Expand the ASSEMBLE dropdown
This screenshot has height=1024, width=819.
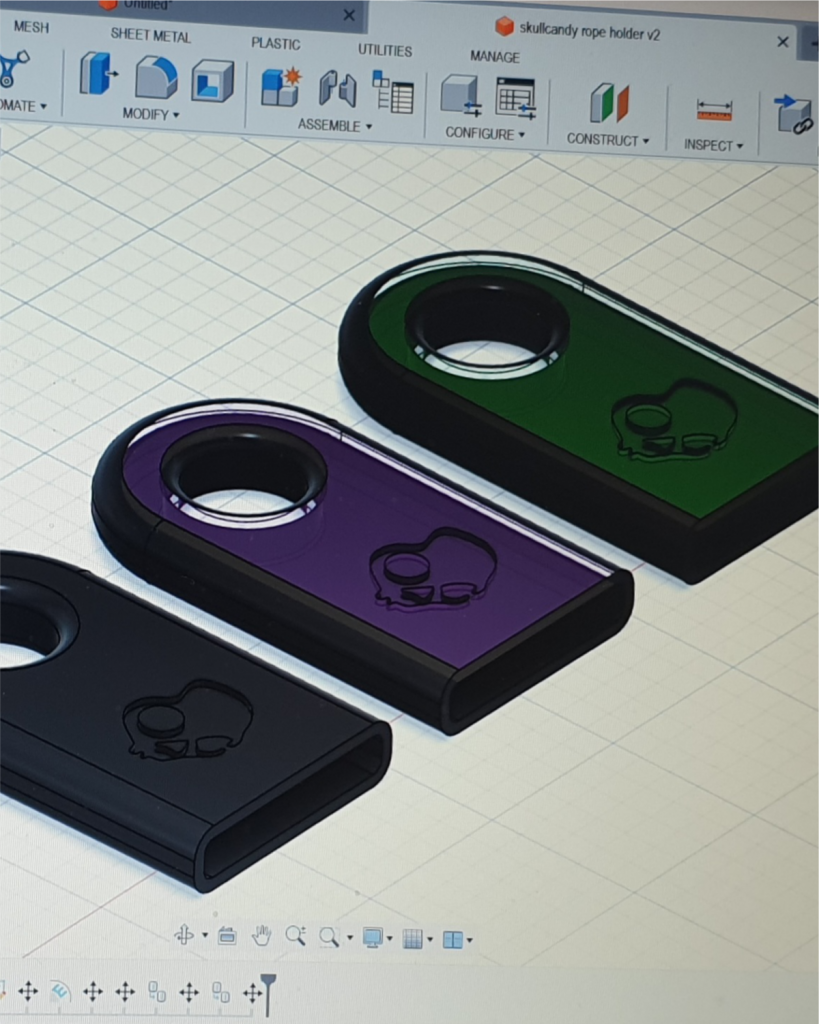(335, 125)
